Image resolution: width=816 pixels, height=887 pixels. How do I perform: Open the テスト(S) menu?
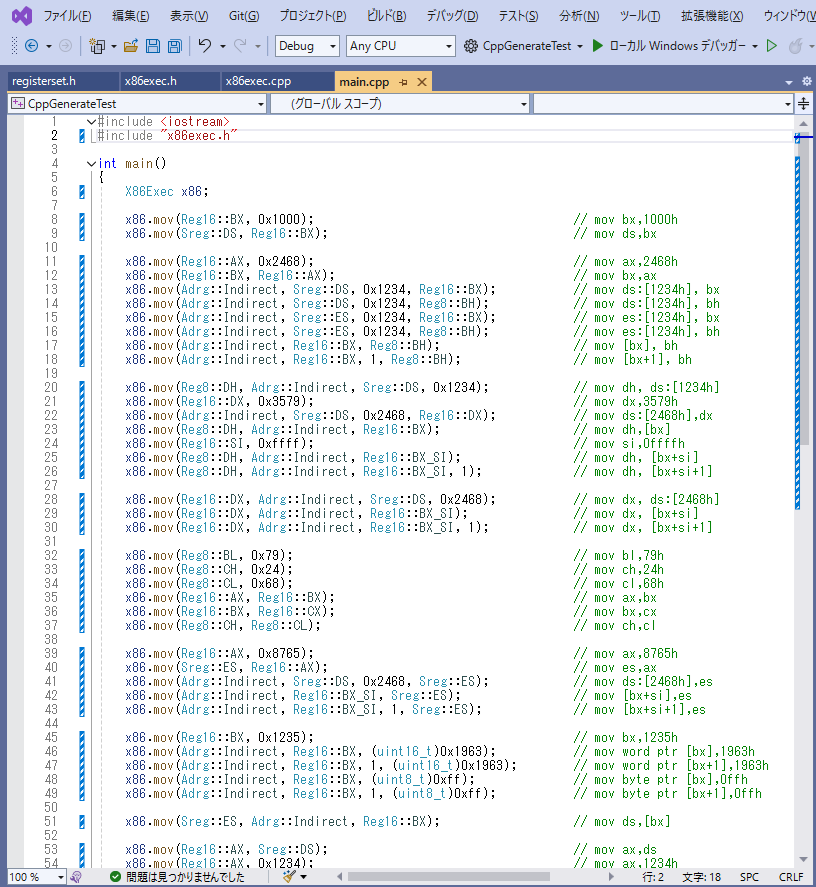coord(518,16)
